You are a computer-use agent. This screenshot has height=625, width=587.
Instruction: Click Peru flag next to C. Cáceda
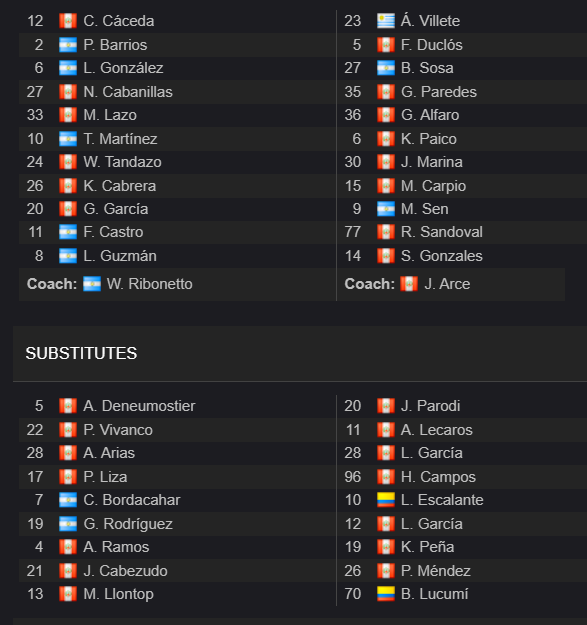[x=68, y=21]
